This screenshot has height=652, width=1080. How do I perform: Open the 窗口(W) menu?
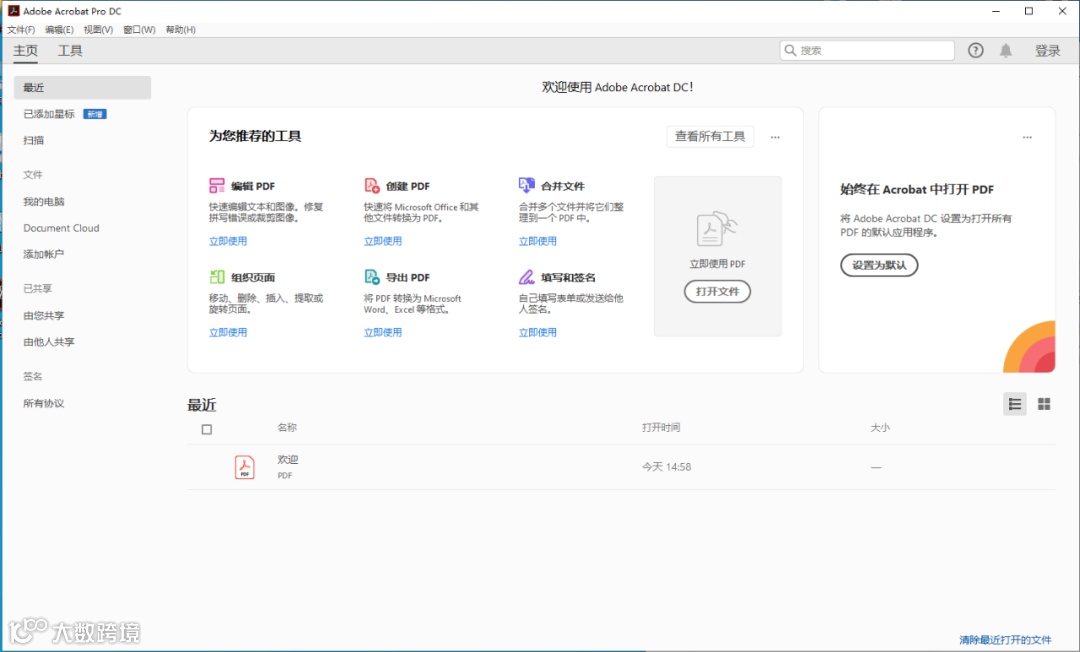[139, 30]
